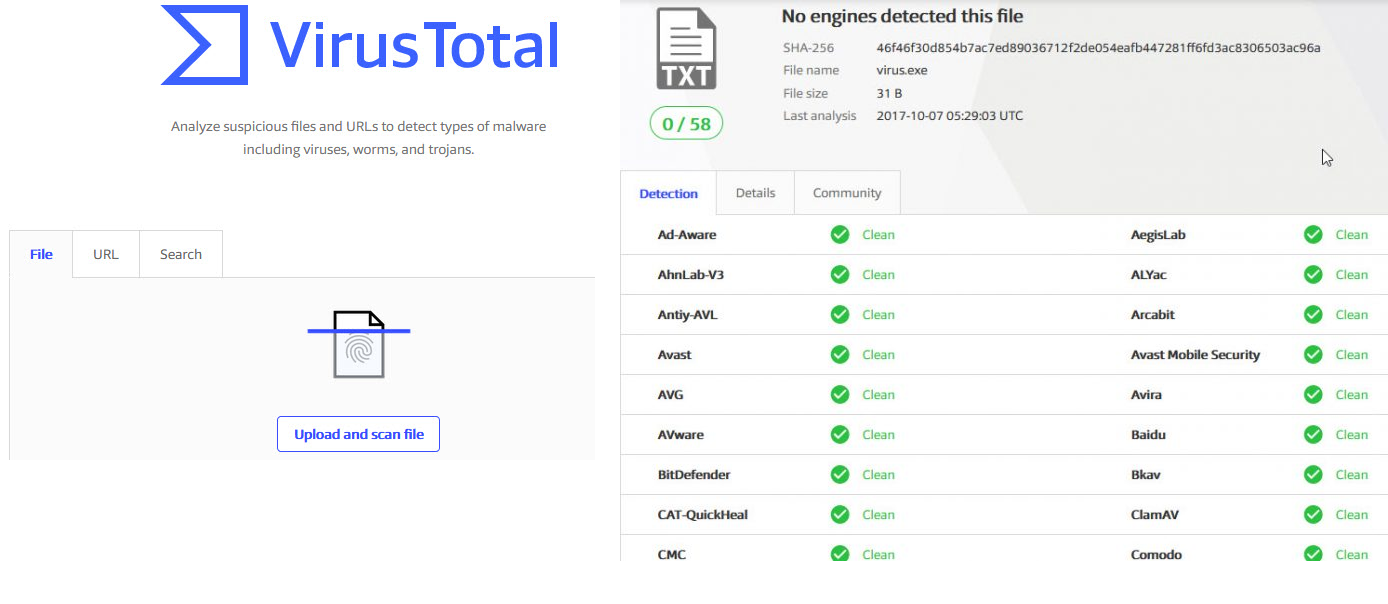Click green check icon for AVware
1388x604 pixels.
pos(840,434)
